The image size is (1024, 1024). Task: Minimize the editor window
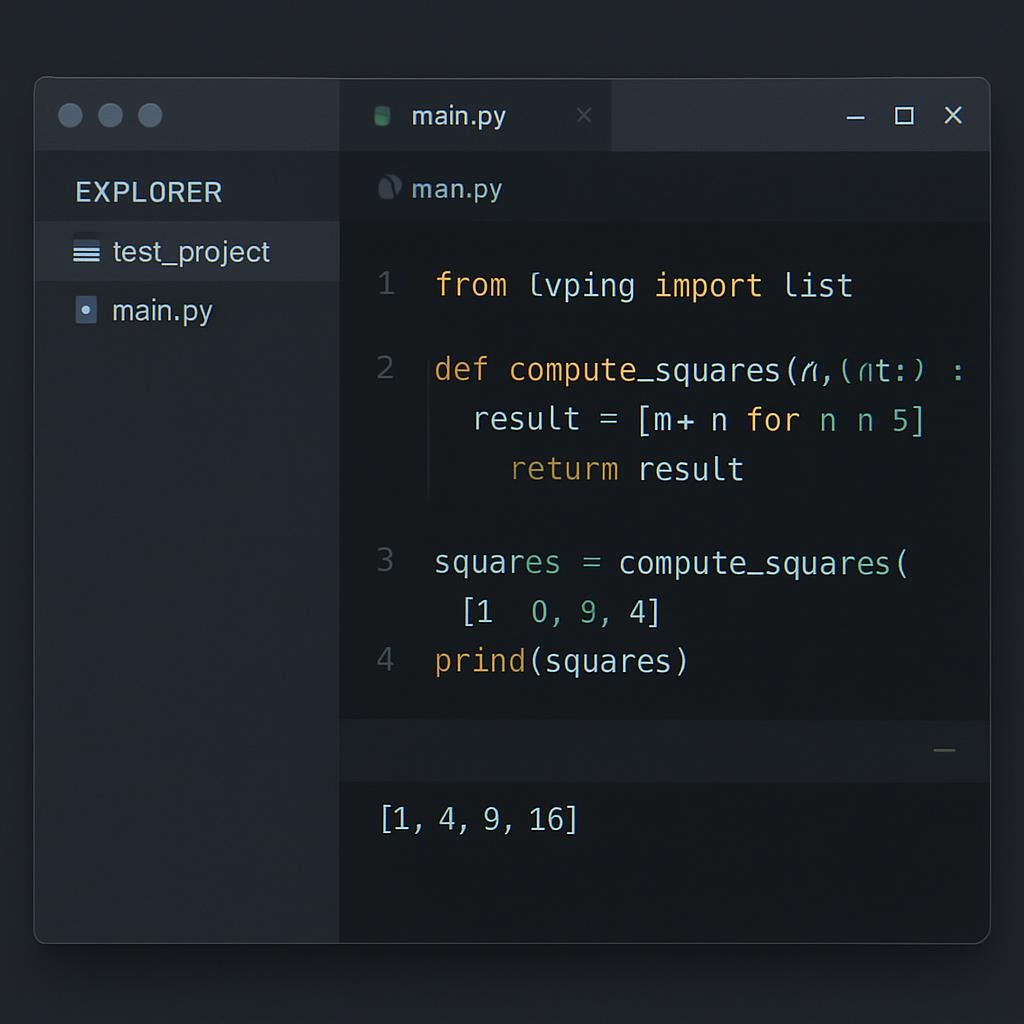click(855, 117)
